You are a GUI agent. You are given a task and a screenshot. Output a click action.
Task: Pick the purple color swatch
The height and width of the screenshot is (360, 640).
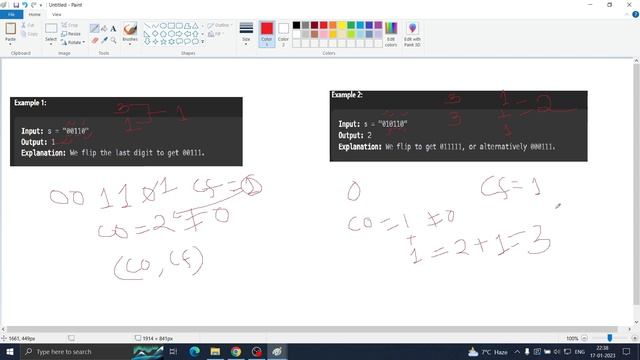(378, 25)
